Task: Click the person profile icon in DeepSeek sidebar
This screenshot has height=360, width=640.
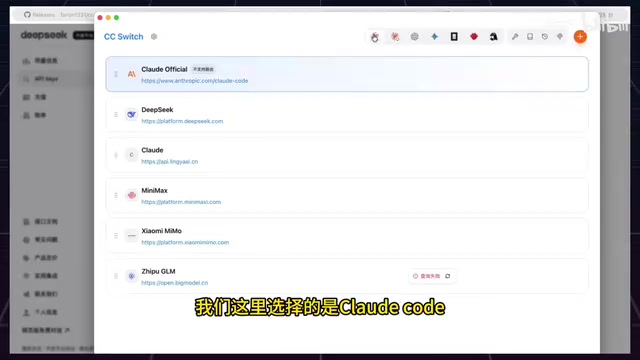Action: 26,313
